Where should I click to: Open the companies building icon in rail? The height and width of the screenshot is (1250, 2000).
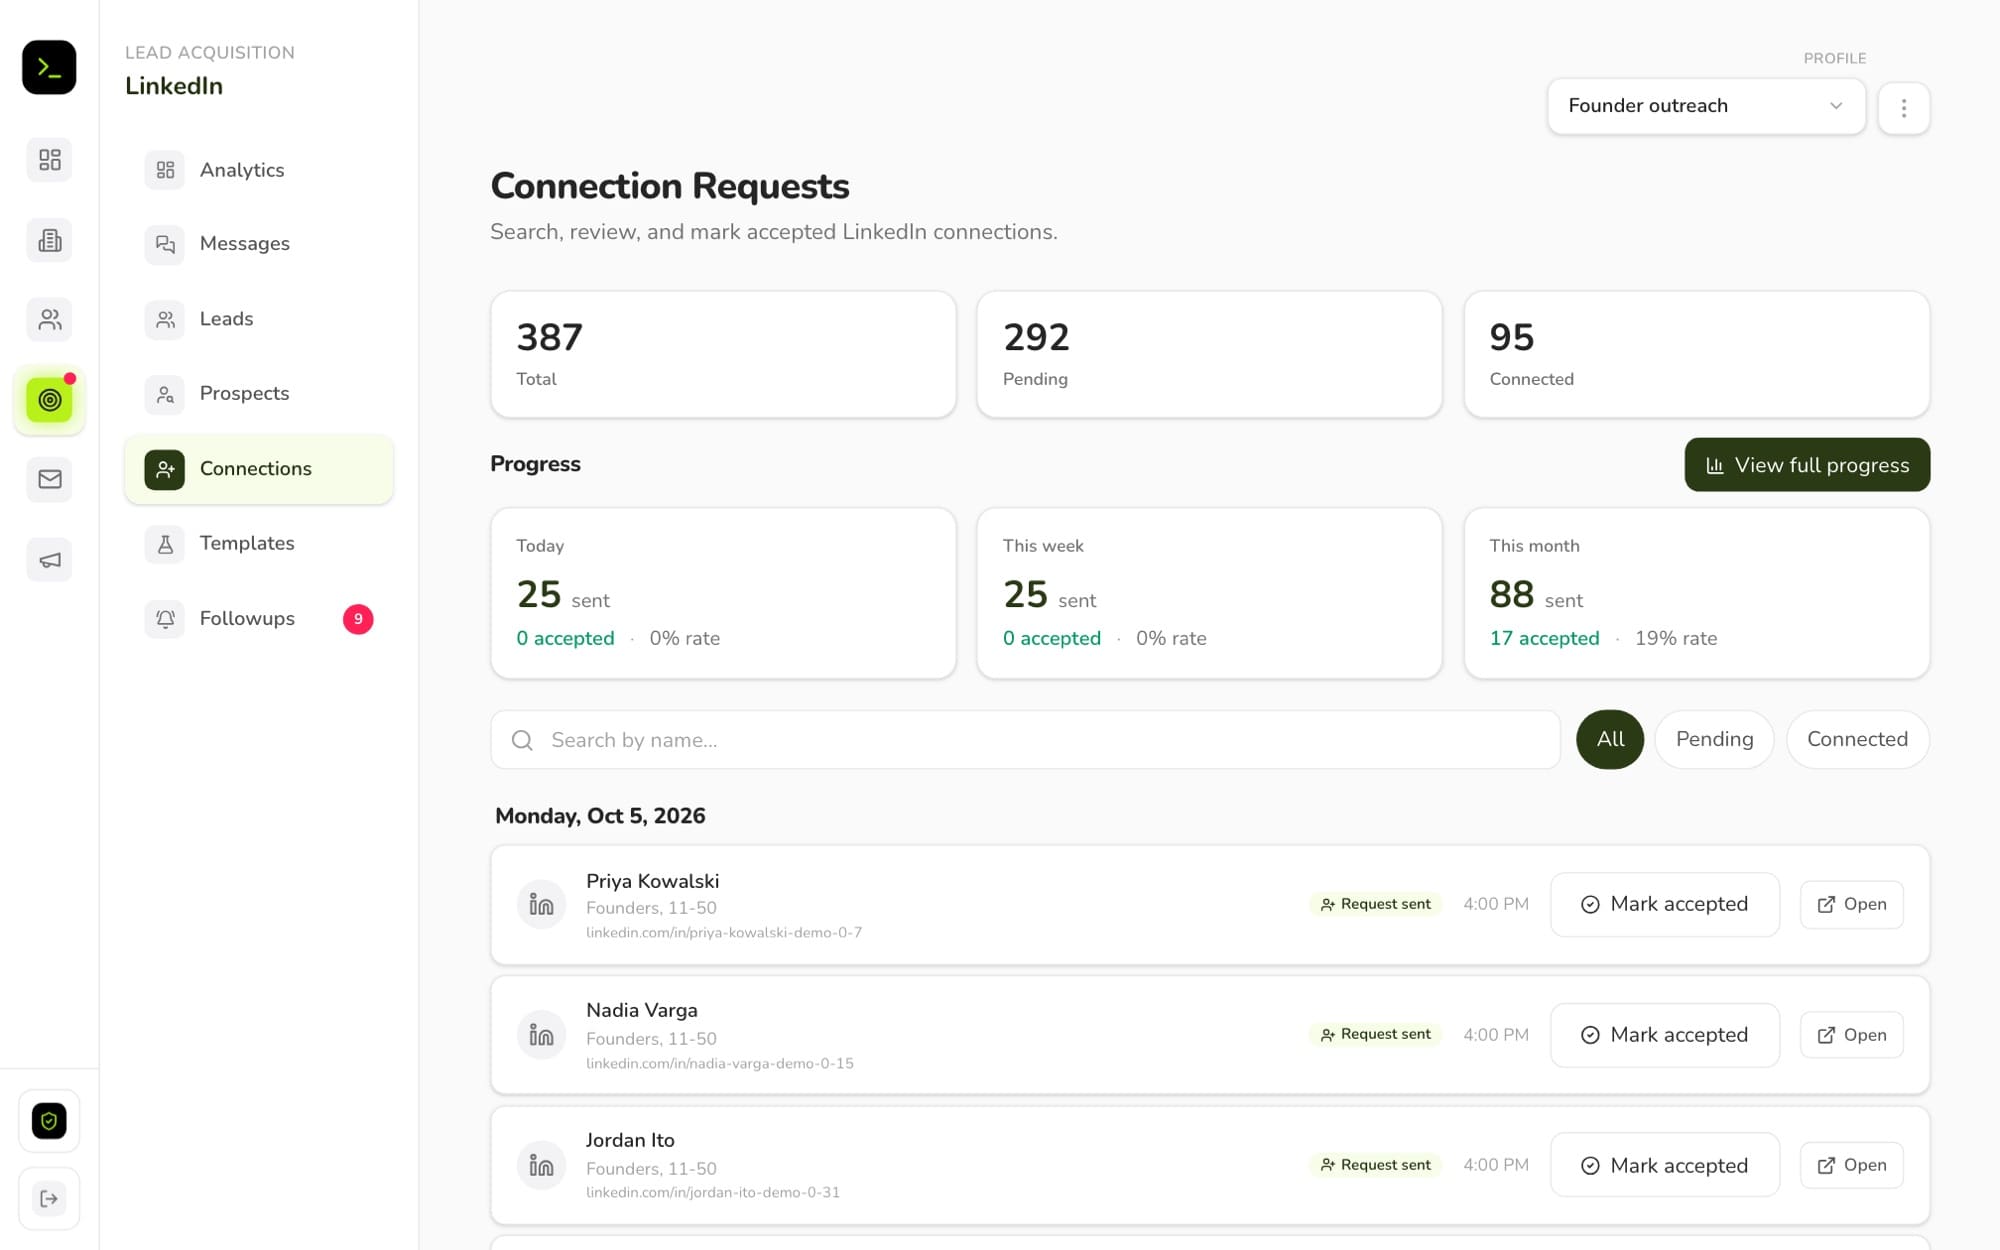coord(49,240)
